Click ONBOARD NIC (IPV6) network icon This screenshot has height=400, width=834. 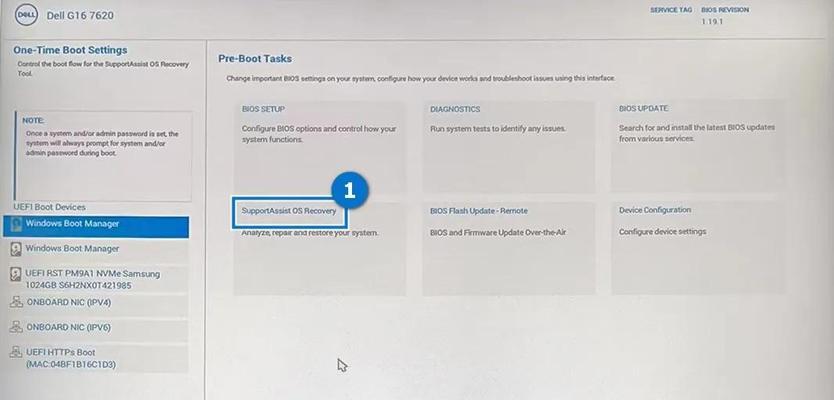pos(16,327)
